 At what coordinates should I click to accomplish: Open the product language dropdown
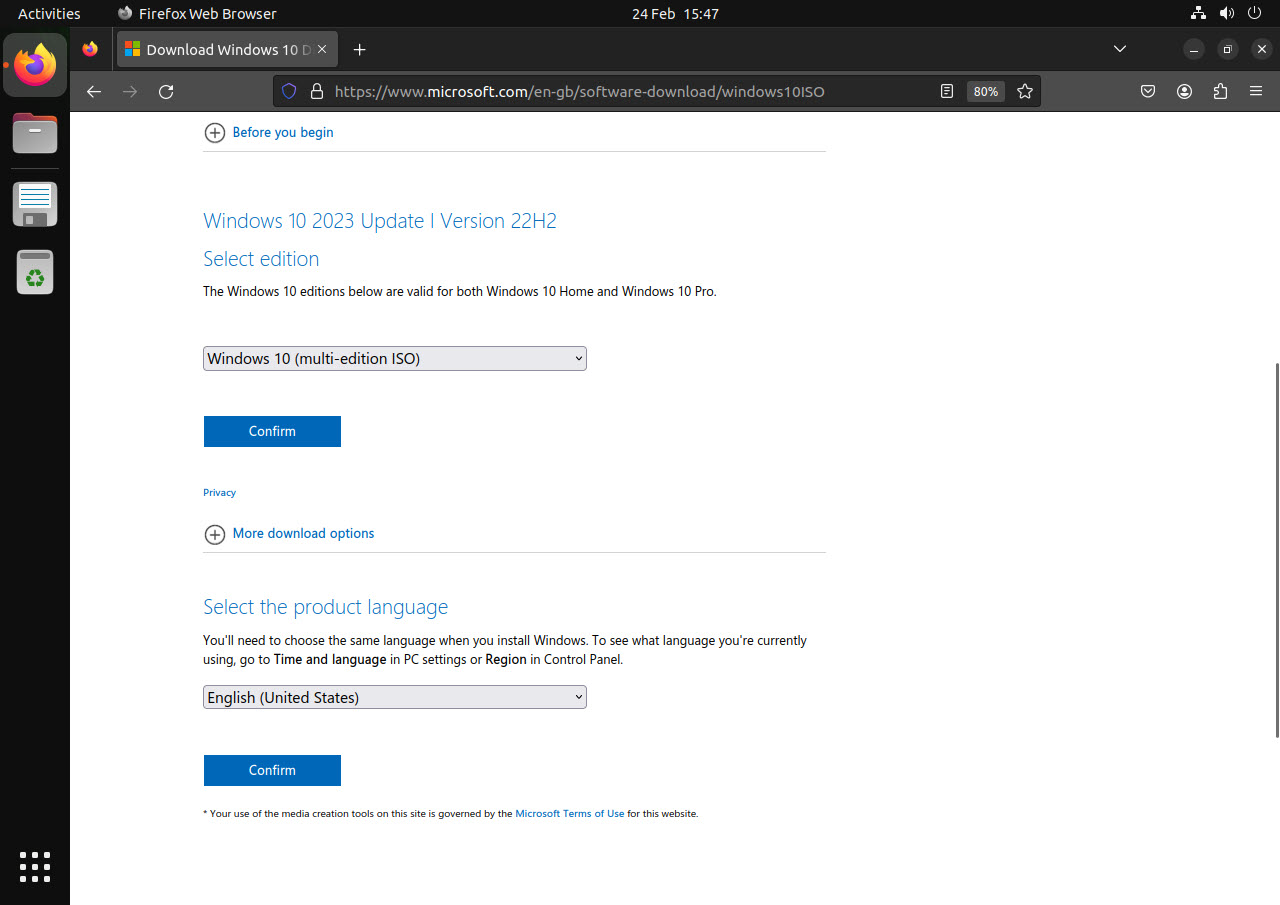394,696
